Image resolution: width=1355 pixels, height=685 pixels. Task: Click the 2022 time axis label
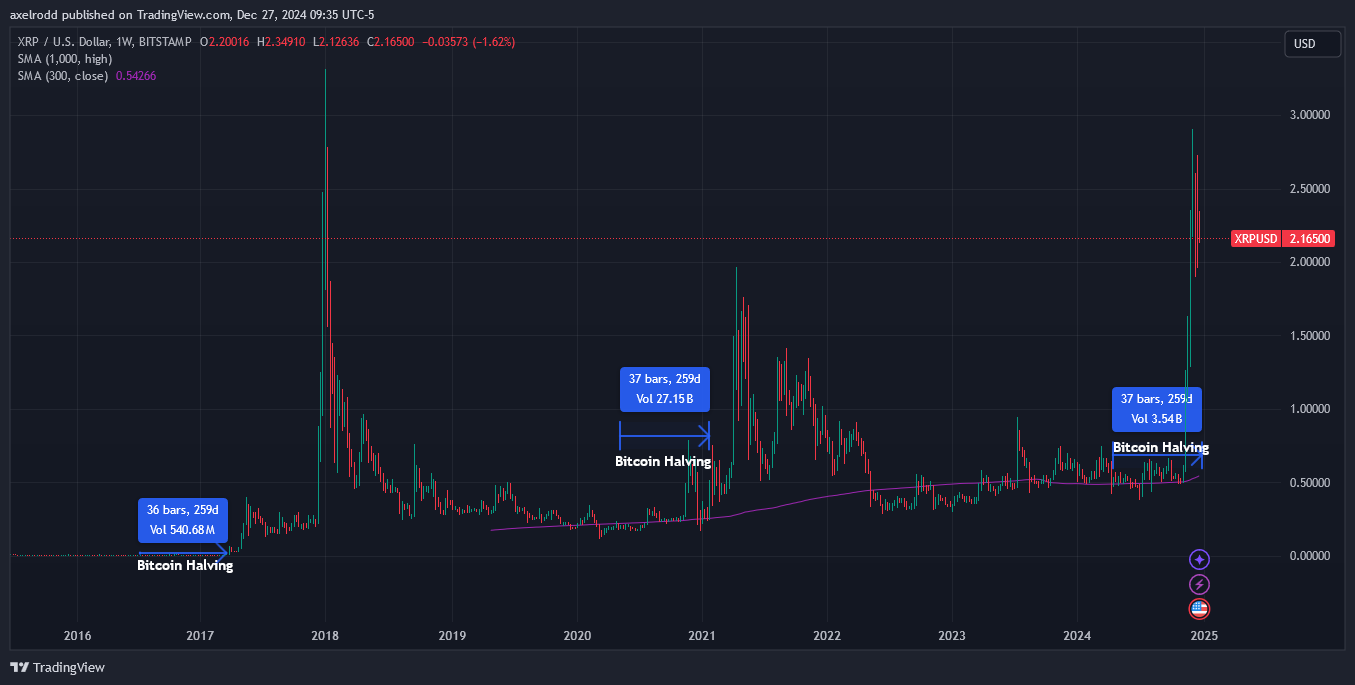827,635
